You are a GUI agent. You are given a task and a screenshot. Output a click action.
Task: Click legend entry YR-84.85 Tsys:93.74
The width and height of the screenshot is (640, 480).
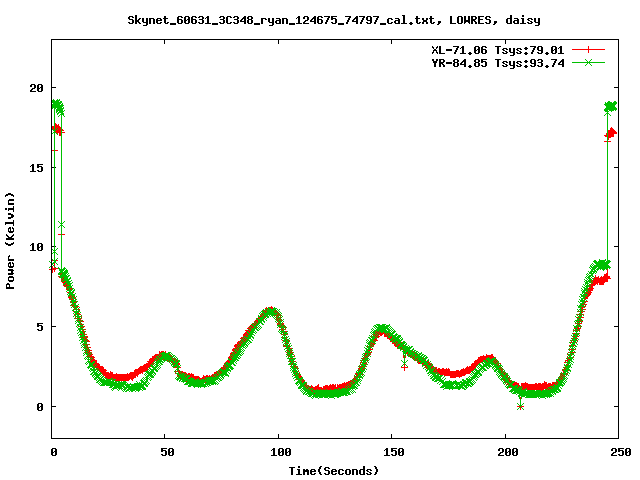pyautogui.click(x=498, y=63)
